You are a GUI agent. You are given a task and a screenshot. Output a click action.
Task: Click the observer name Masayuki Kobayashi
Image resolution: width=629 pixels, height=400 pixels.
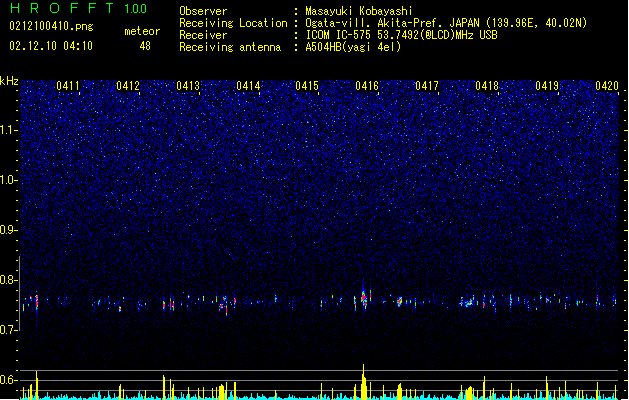(359, 11)
